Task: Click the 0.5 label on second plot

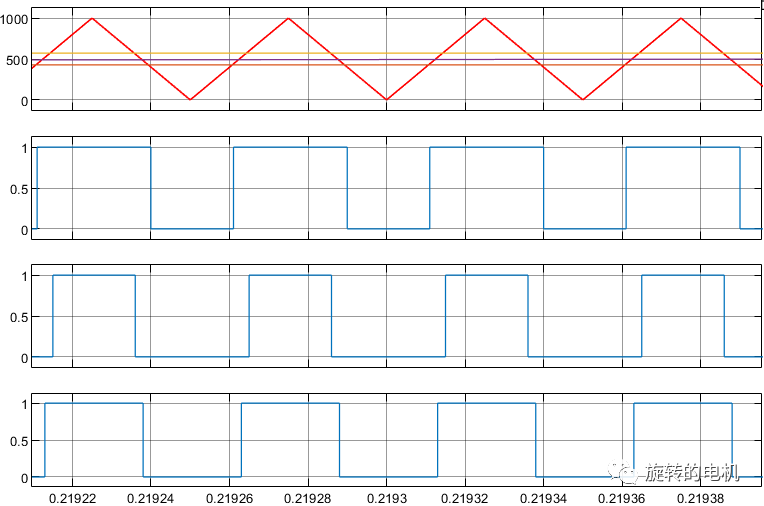Action: [19, 189]
